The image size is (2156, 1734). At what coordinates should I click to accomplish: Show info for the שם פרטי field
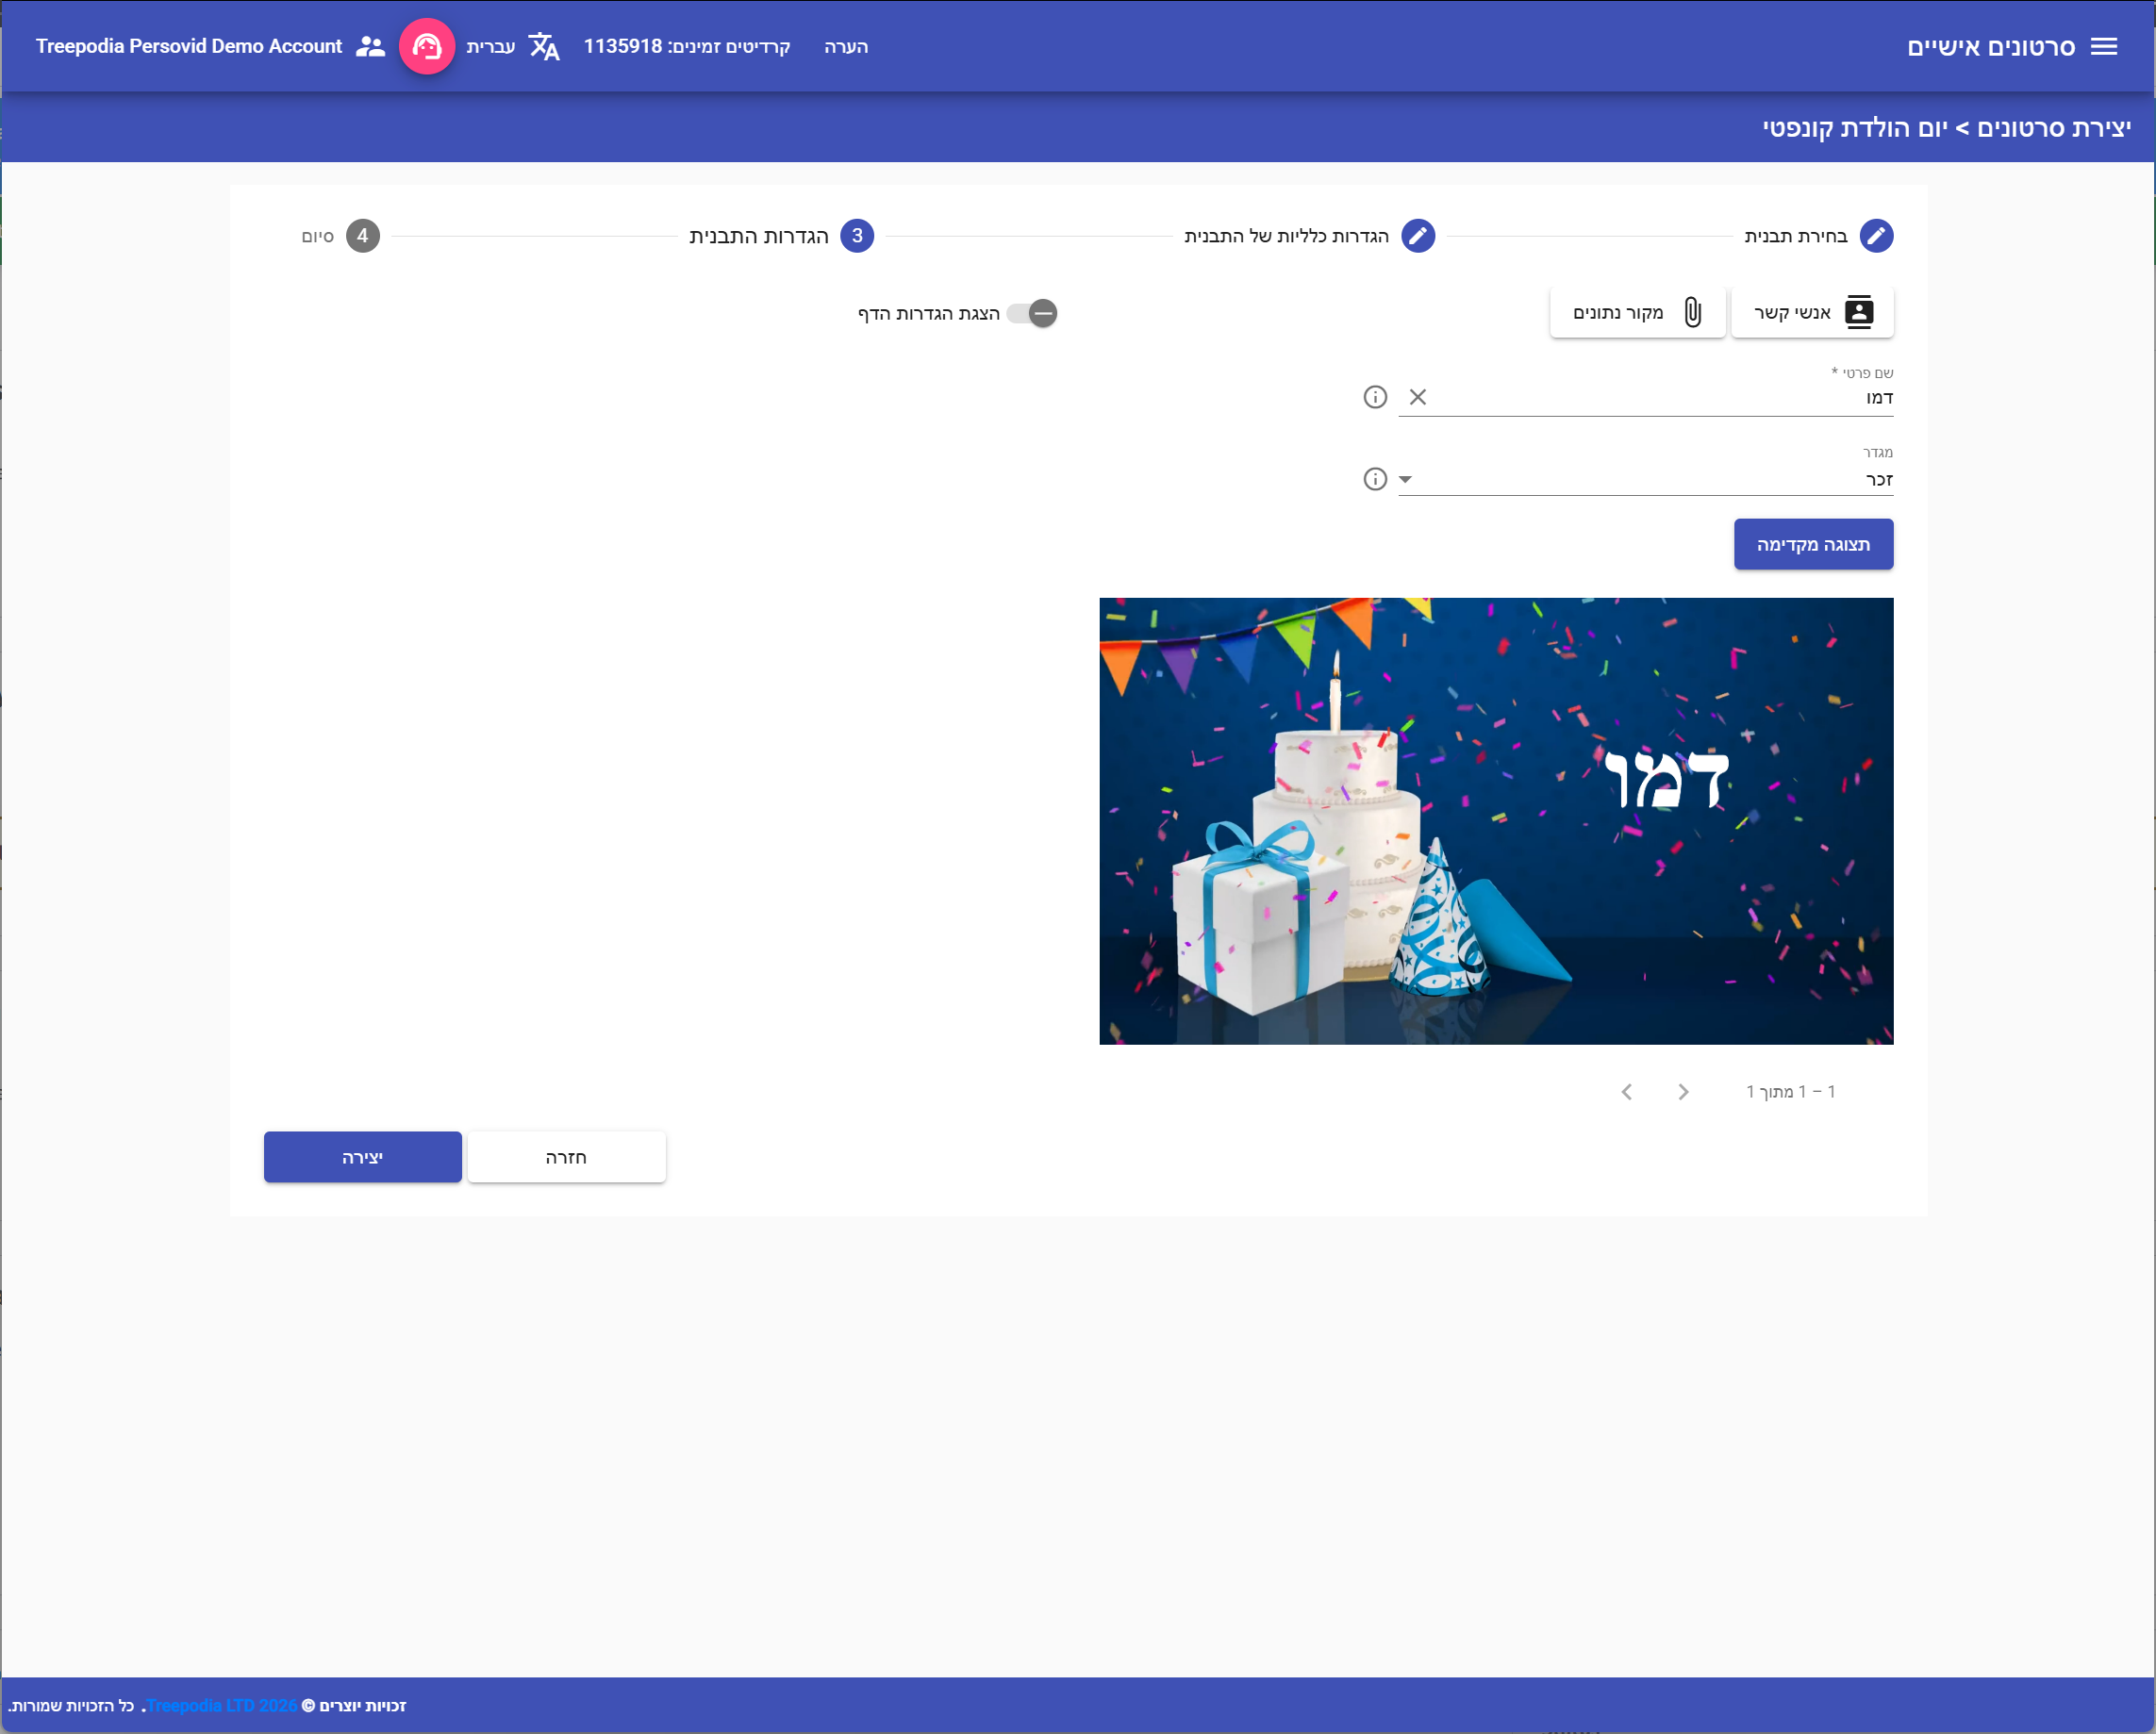click(x=1375, y=397)
